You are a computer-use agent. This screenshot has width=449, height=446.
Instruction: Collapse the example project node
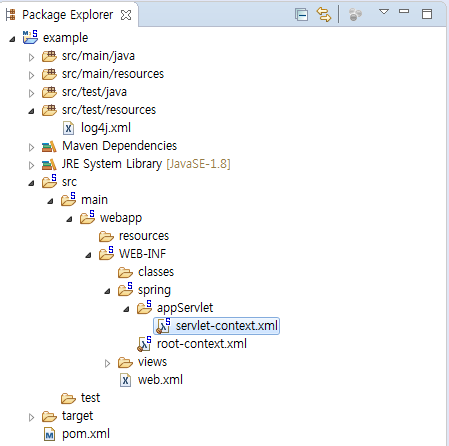[x=12, y=39]
